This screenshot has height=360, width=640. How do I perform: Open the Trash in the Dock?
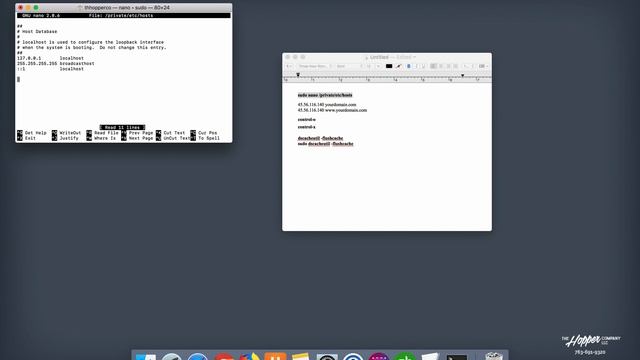click(x=494, y=357)
